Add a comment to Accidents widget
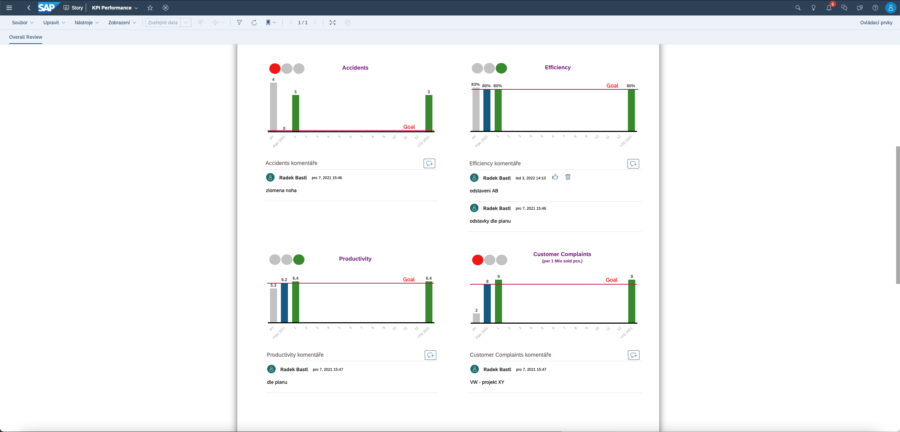Viewport: 900px width, 432px height. pos(429,163)
